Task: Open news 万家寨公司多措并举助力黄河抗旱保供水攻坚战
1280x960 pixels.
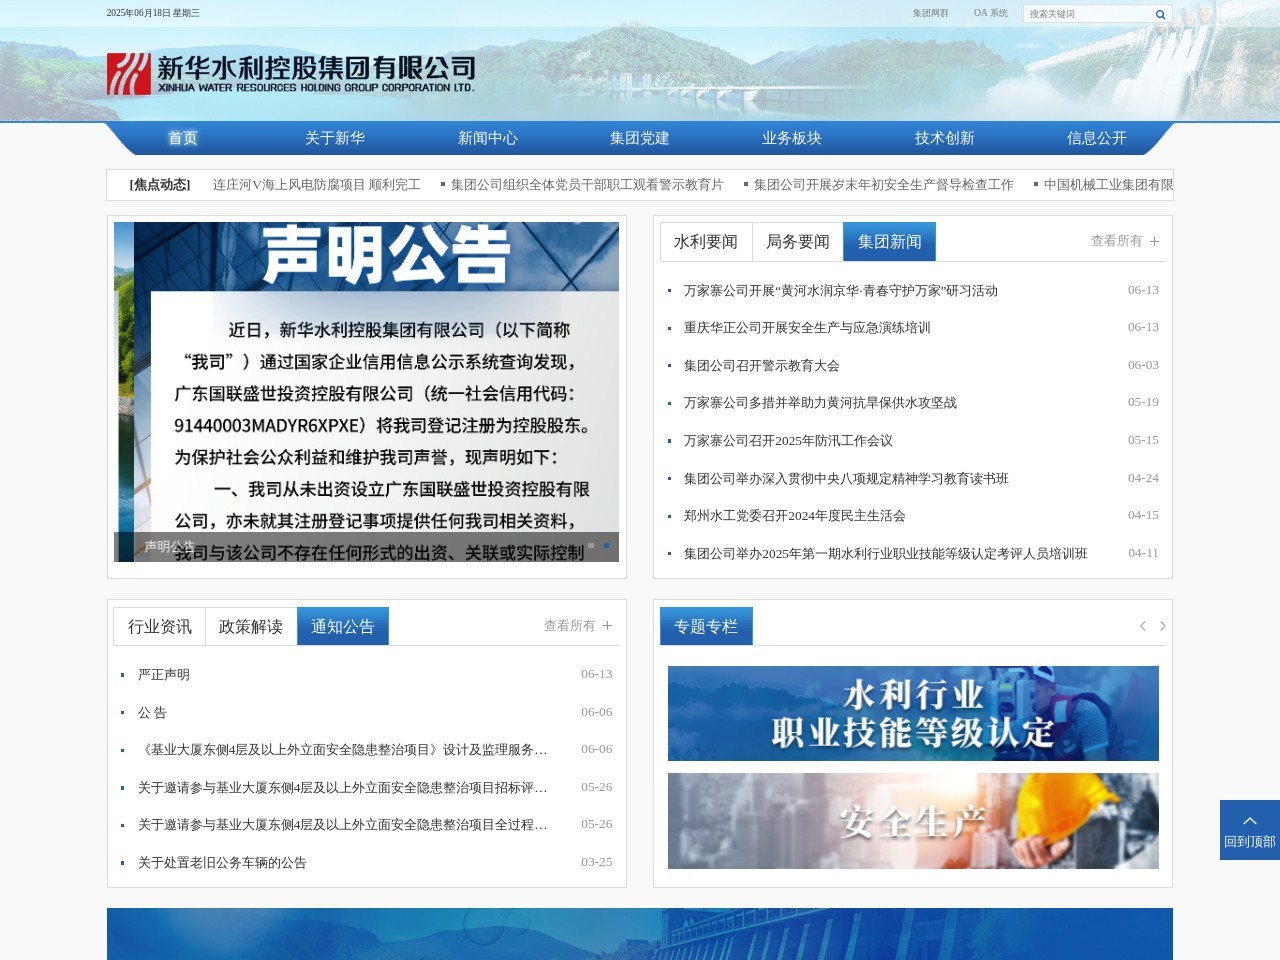Action: (x=820, y=403)
